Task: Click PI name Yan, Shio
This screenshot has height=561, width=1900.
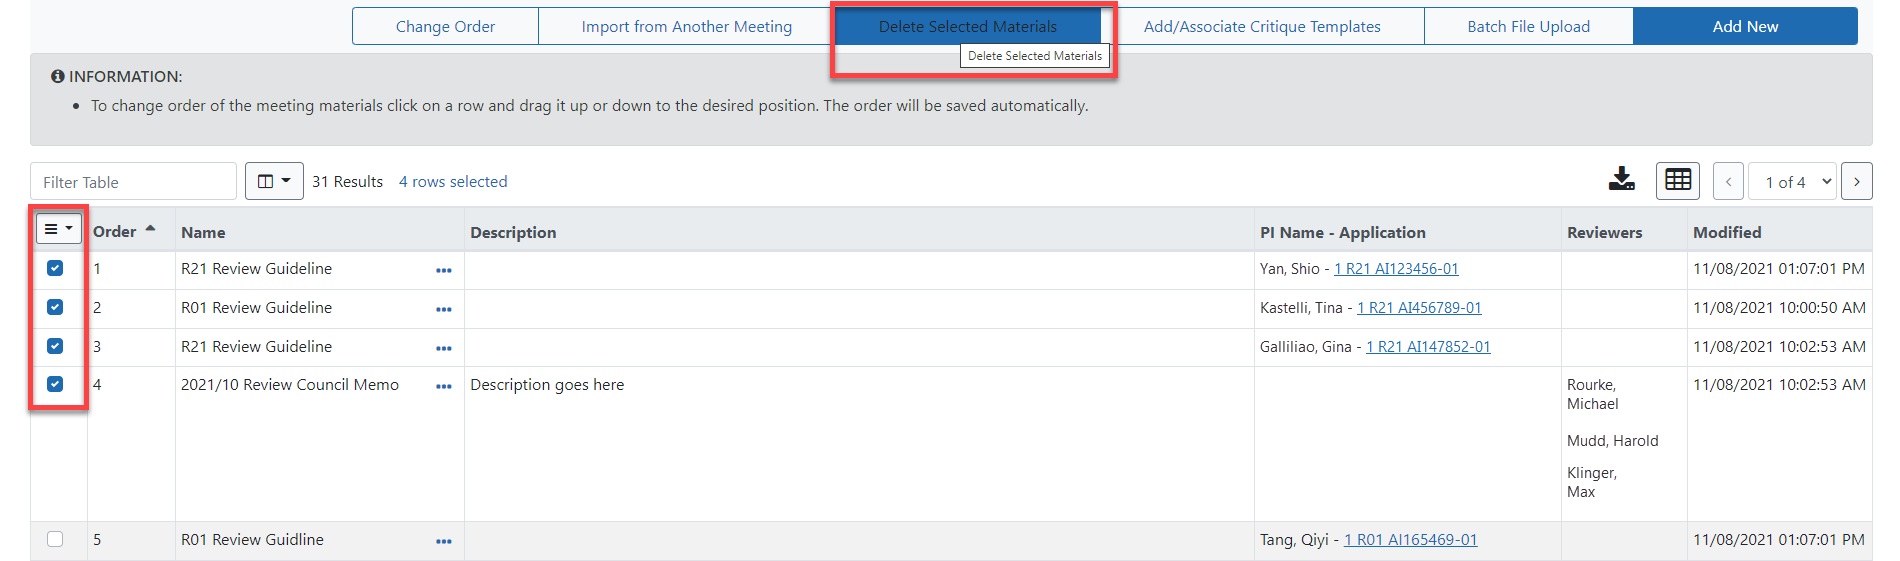Action: click(1290, 269)
